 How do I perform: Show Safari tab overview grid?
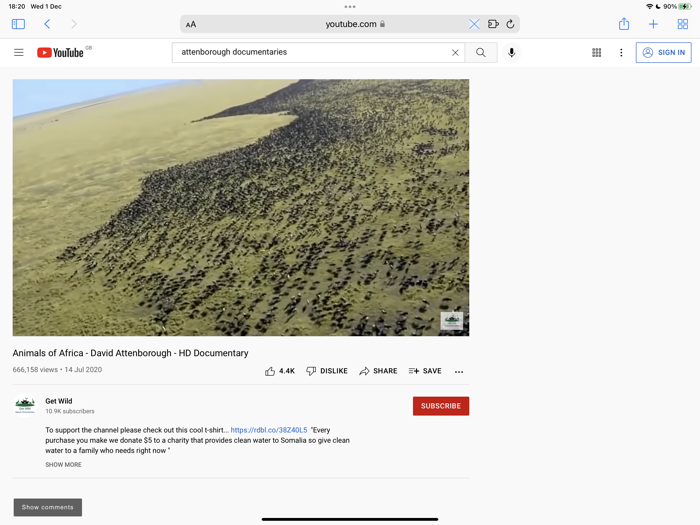[x=683, y=24]
